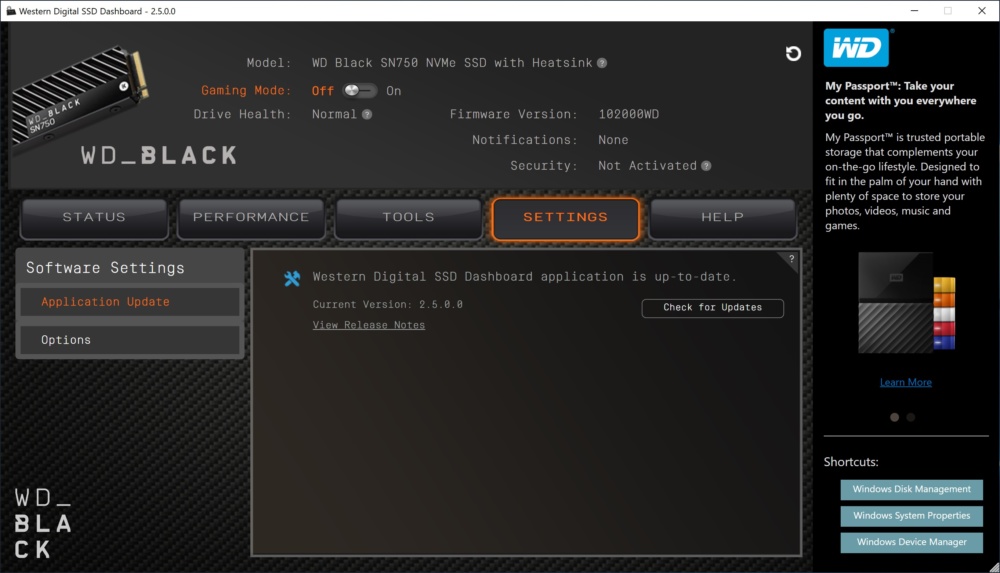Toggle the Gaming Mode switch
The image size is (1000, 573).
tap(360, 91)
